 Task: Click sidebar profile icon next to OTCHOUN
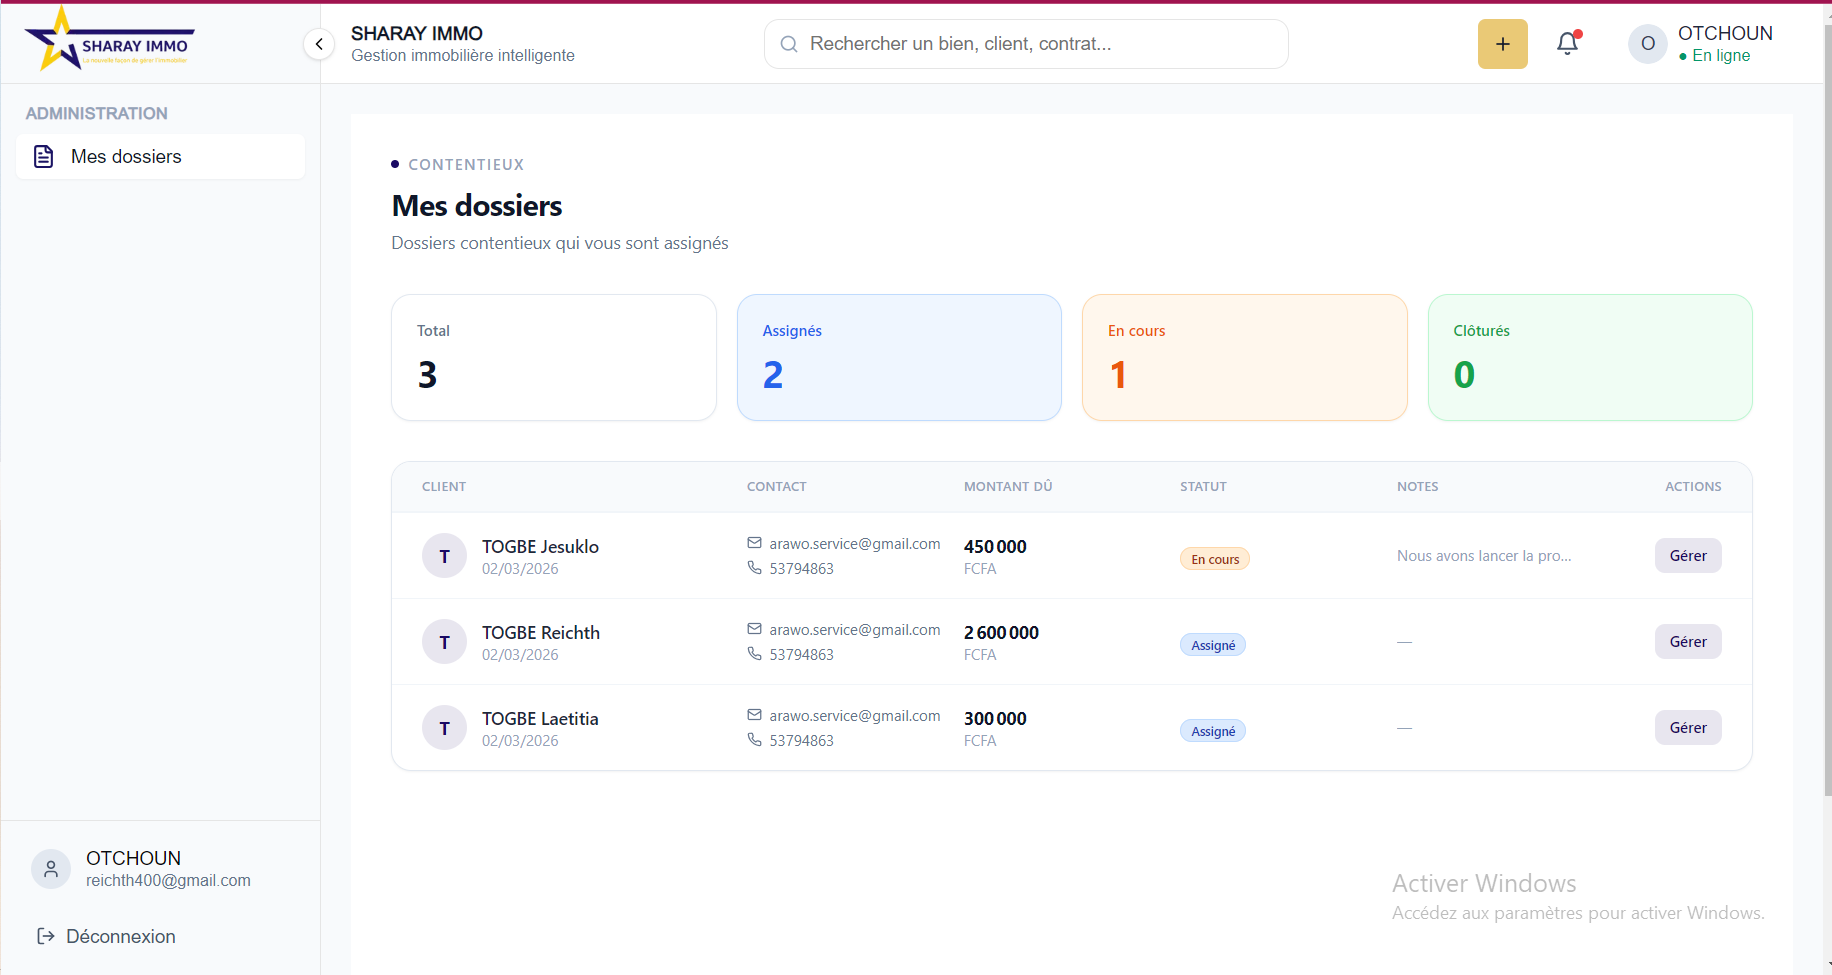(51, 869)
